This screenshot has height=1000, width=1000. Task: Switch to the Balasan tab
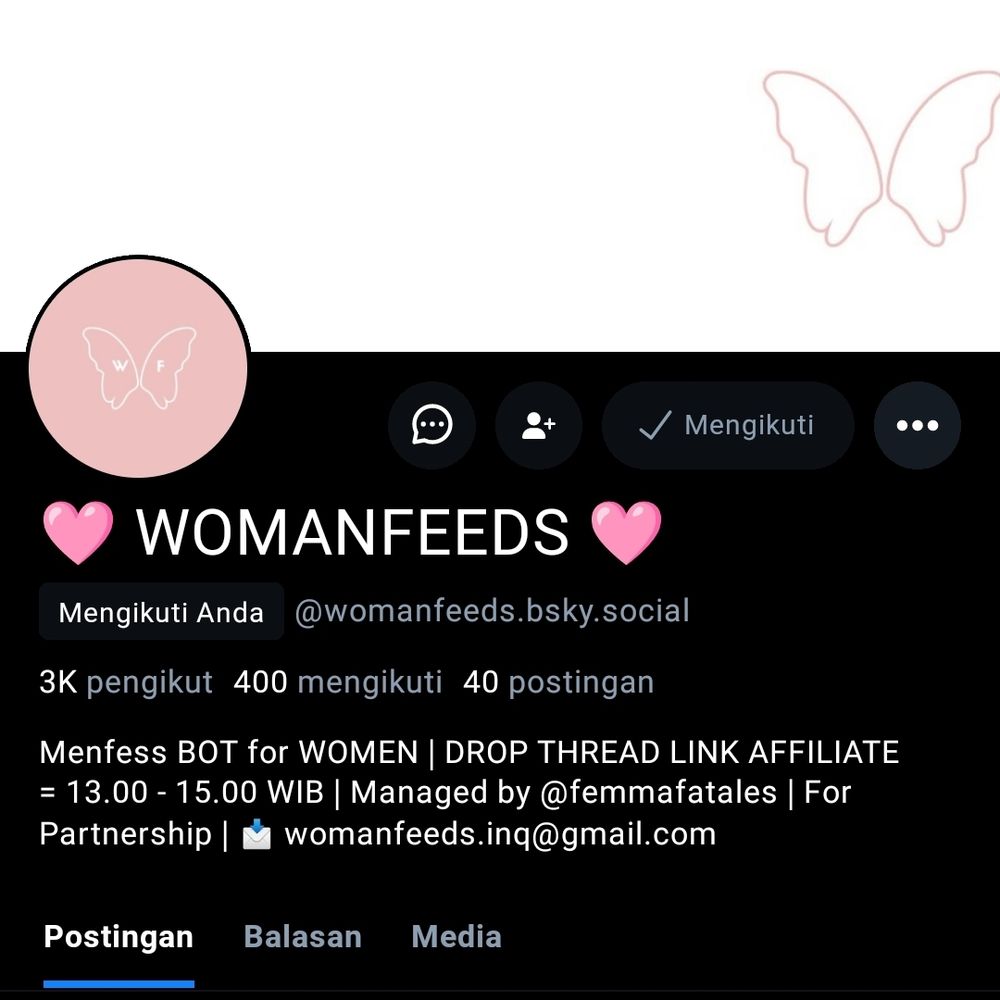(303, 937)
